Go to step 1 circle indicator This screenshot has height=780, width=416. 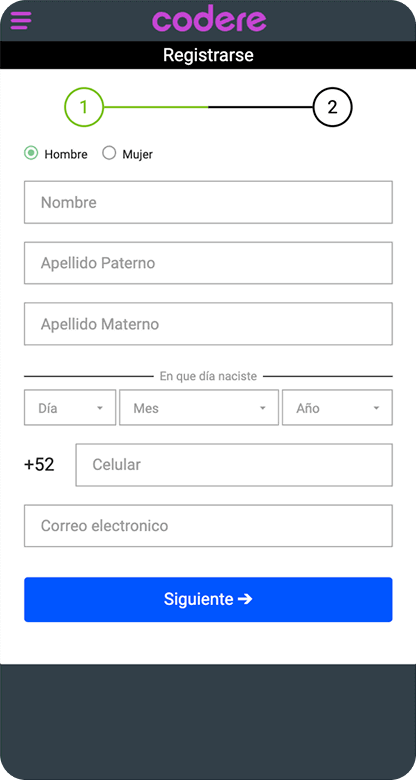84,107
